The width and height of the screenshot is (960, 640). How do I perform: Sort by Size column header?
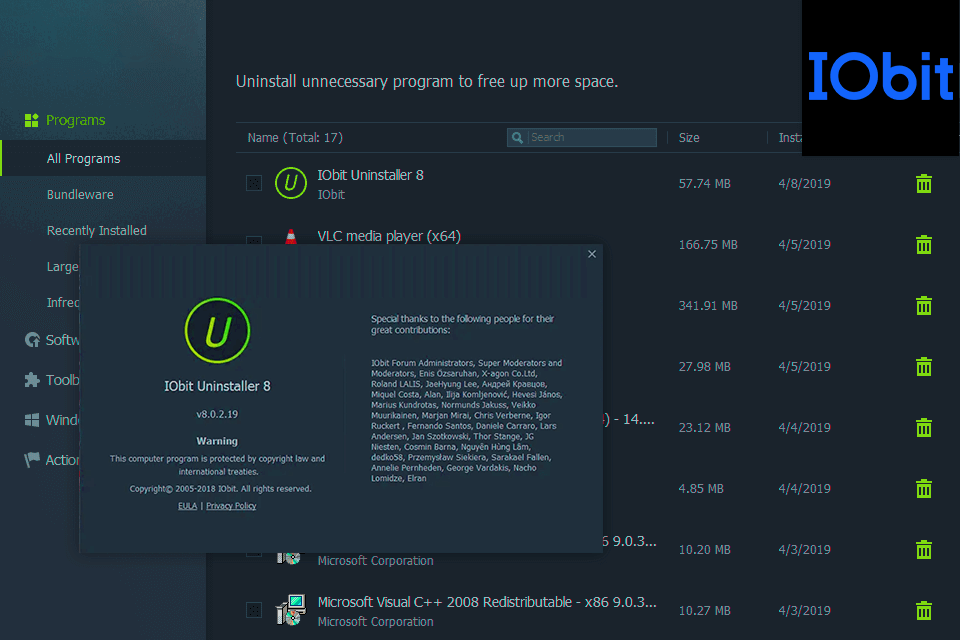pyautogui.click(x=689, y=138)
